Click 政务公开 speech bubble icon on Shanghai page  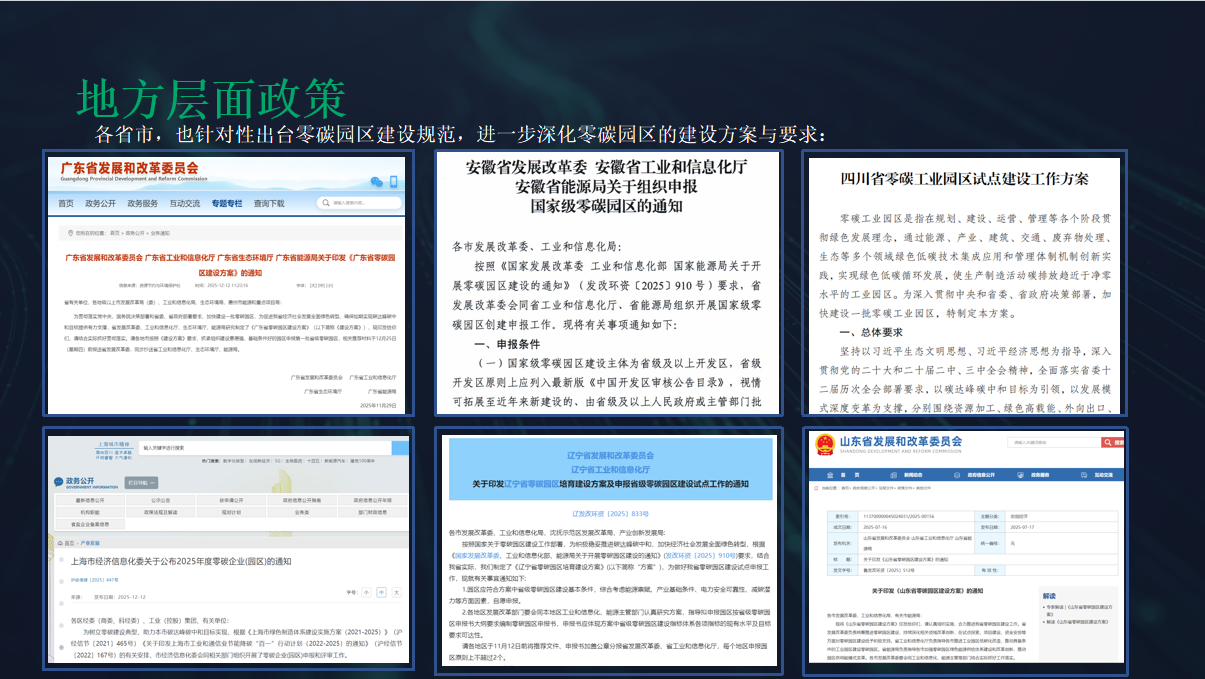(x=58, y=481)
